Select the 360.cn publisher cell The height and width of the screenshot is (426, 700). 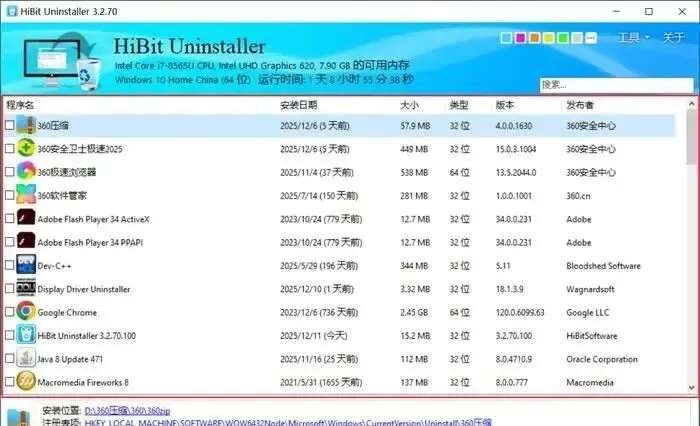pyautogui.click(x=578, y=196)
